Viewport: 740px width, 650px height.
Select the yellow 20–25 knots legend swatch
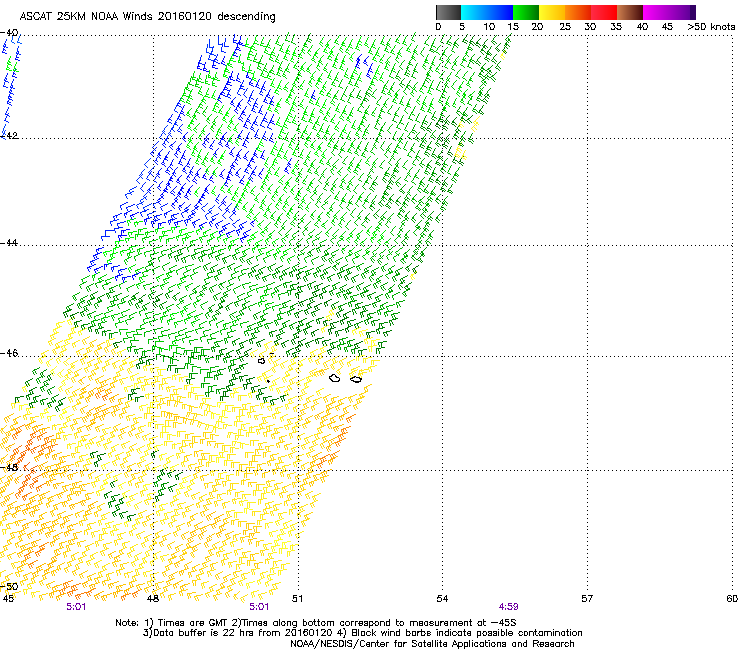tap(552, 12)
